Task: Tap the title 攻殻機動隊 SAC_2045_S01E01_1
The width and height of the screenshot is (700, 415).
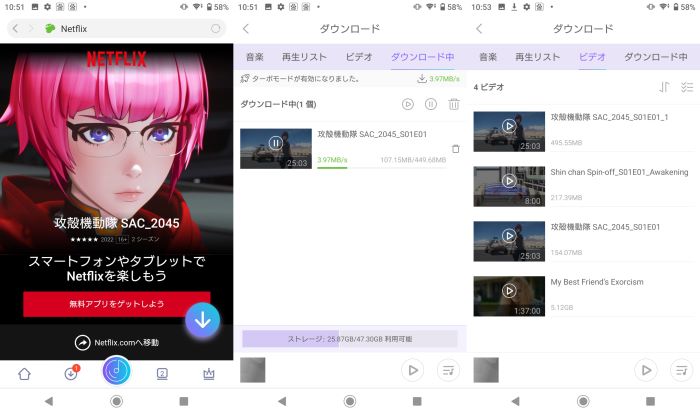Action: (609, 117)
